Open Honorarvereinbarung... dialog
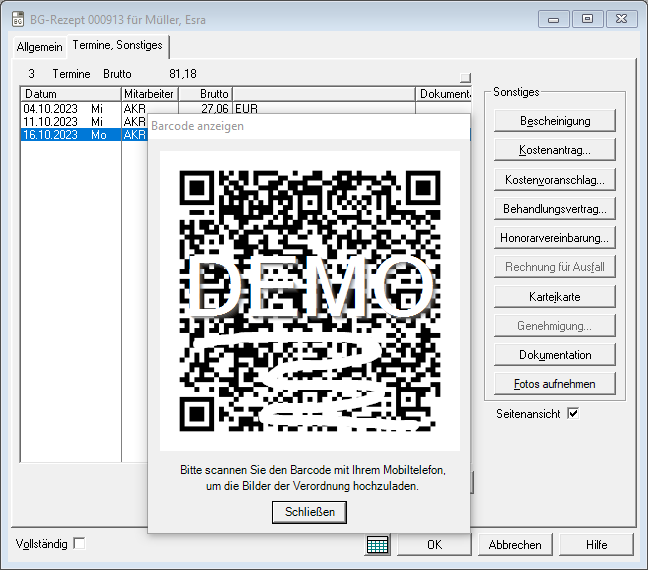This screenshot has width=648, height=570. pos(555,238)
